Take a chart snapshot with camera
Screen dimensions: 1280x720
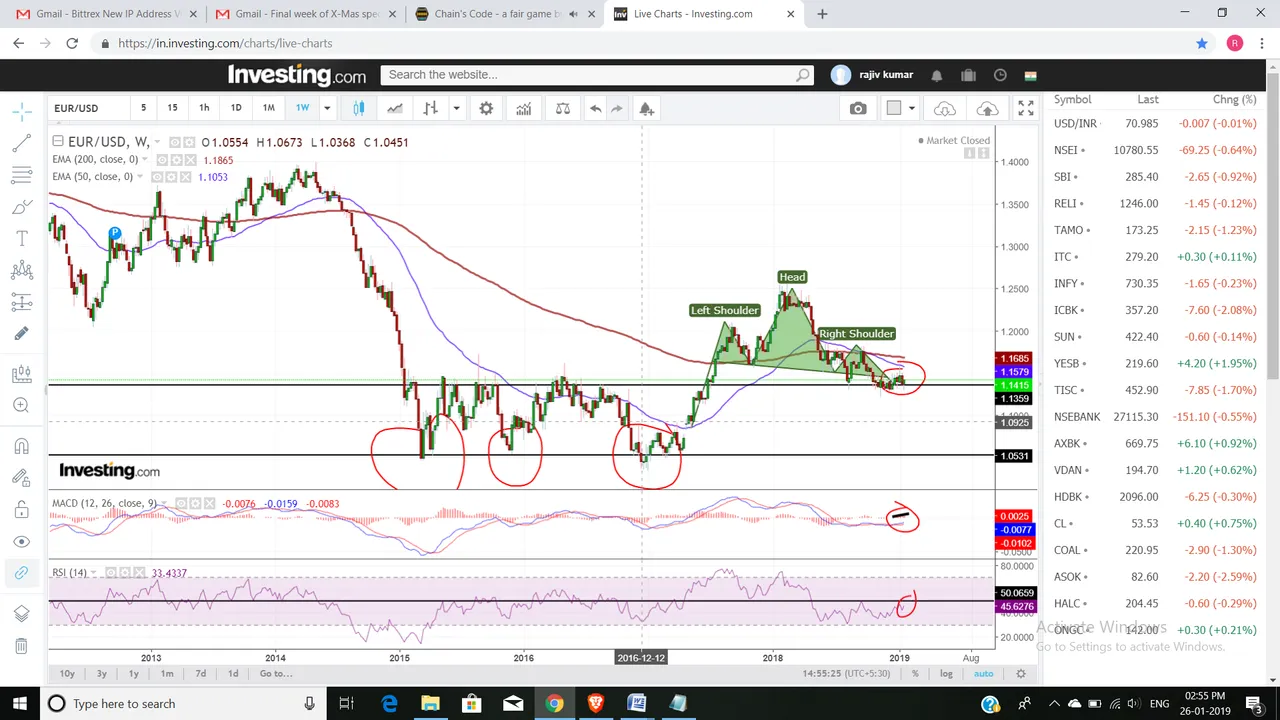pyautogui.click(x=858, y=108)
